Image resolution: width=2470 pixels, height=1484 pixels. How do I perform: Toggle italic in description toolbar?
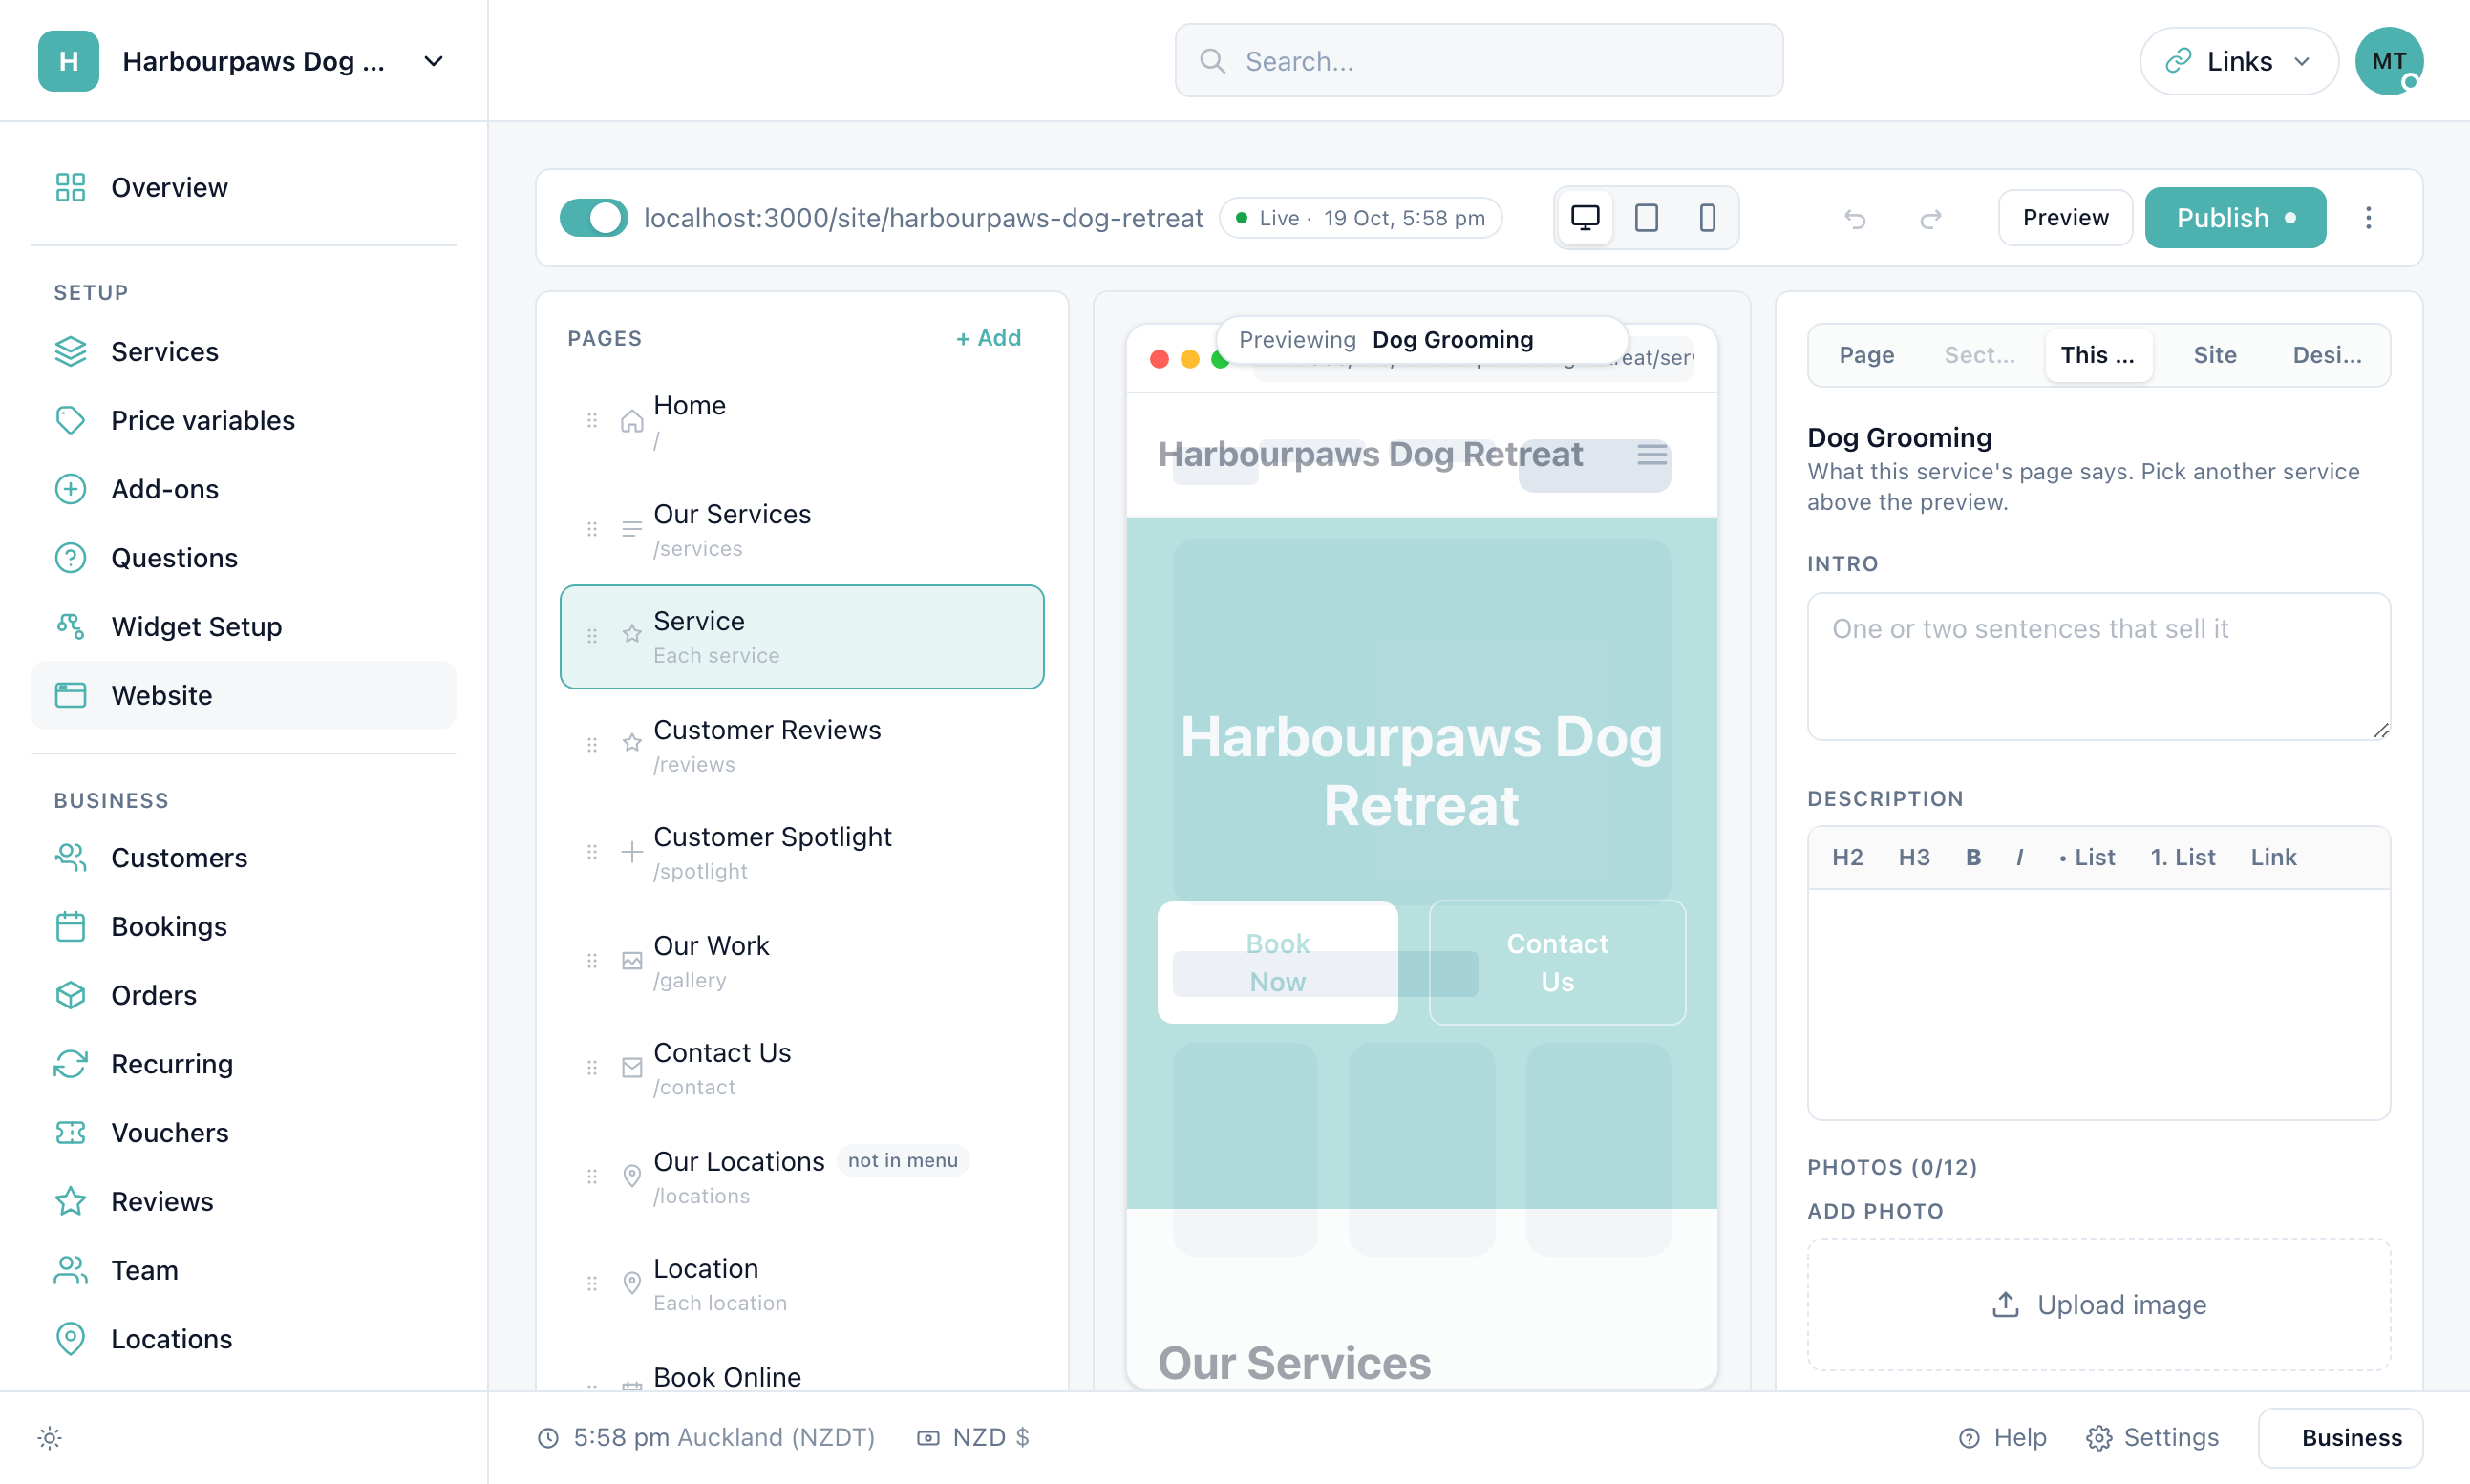pyautogui.click(x=2019, y=857)
